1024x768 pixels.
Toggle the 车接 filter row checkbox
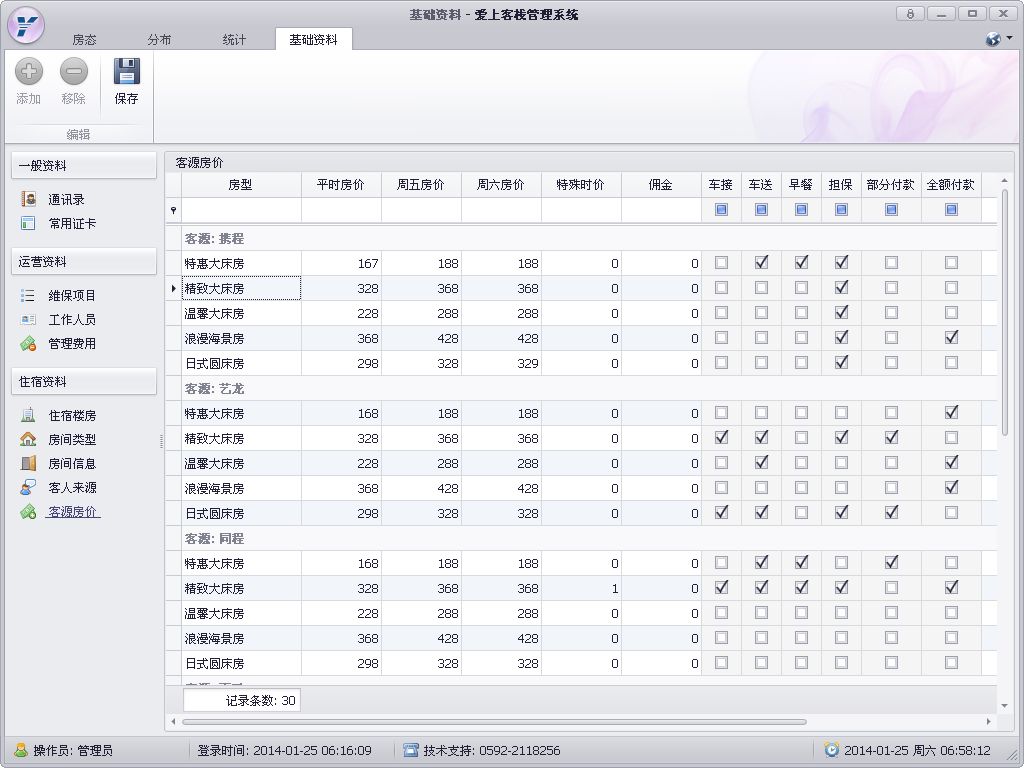click(x=721, y=210)
